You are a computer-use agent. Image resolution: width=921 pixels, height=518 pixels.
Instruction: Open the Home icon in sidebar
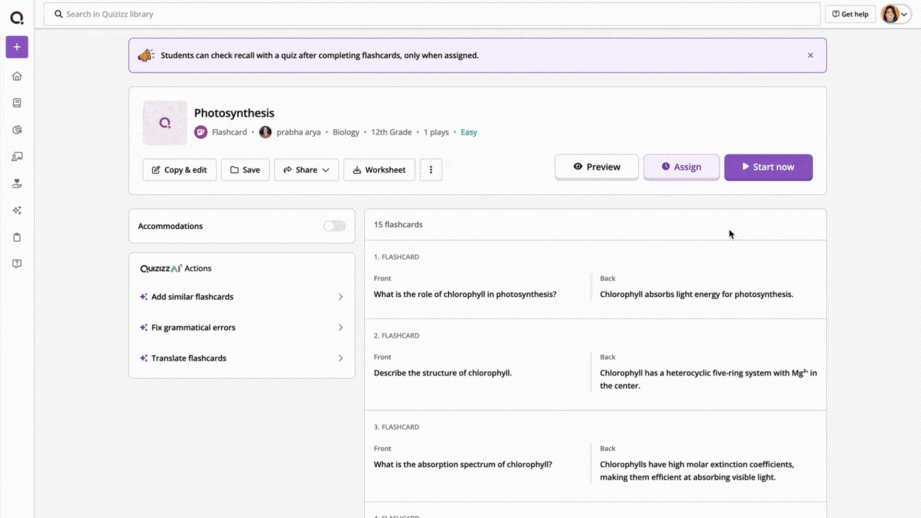pos(17,76)
